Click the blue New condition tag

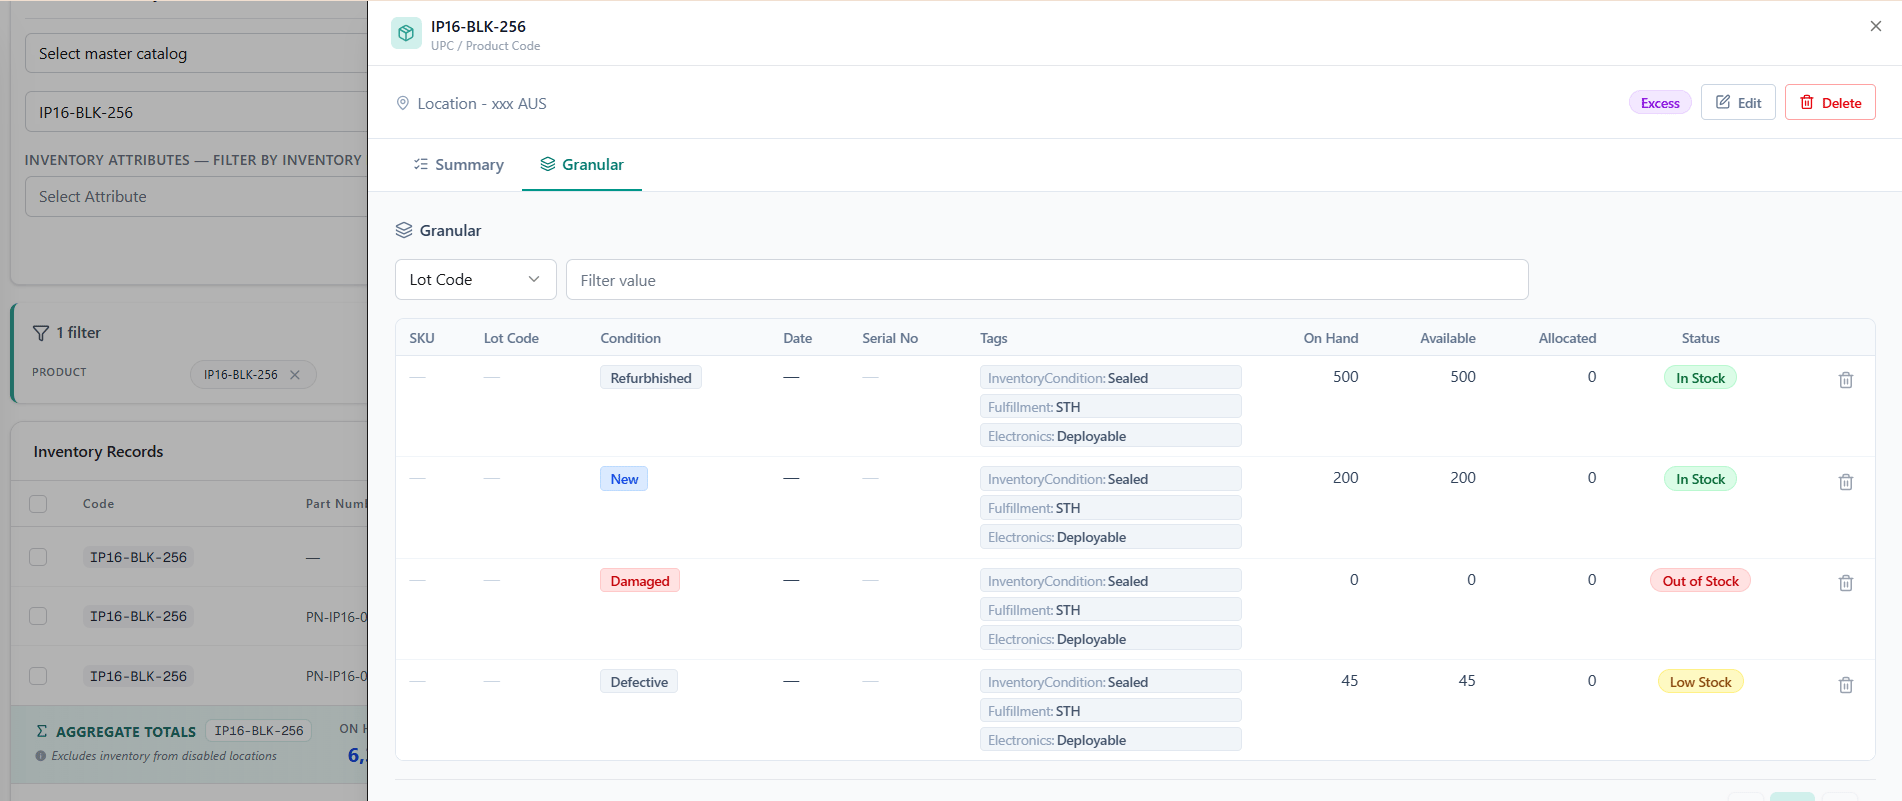[624, 479]
